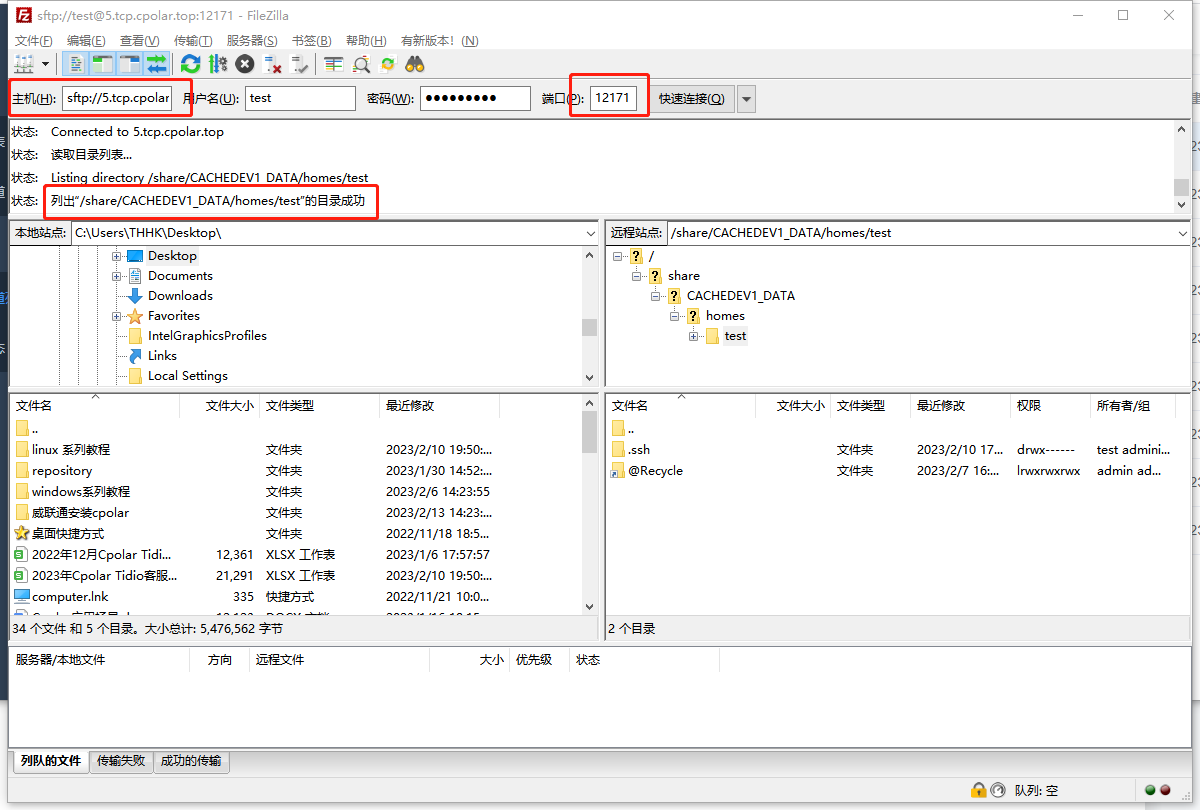Toggle the transfer queue display

(x=157, y=64)
